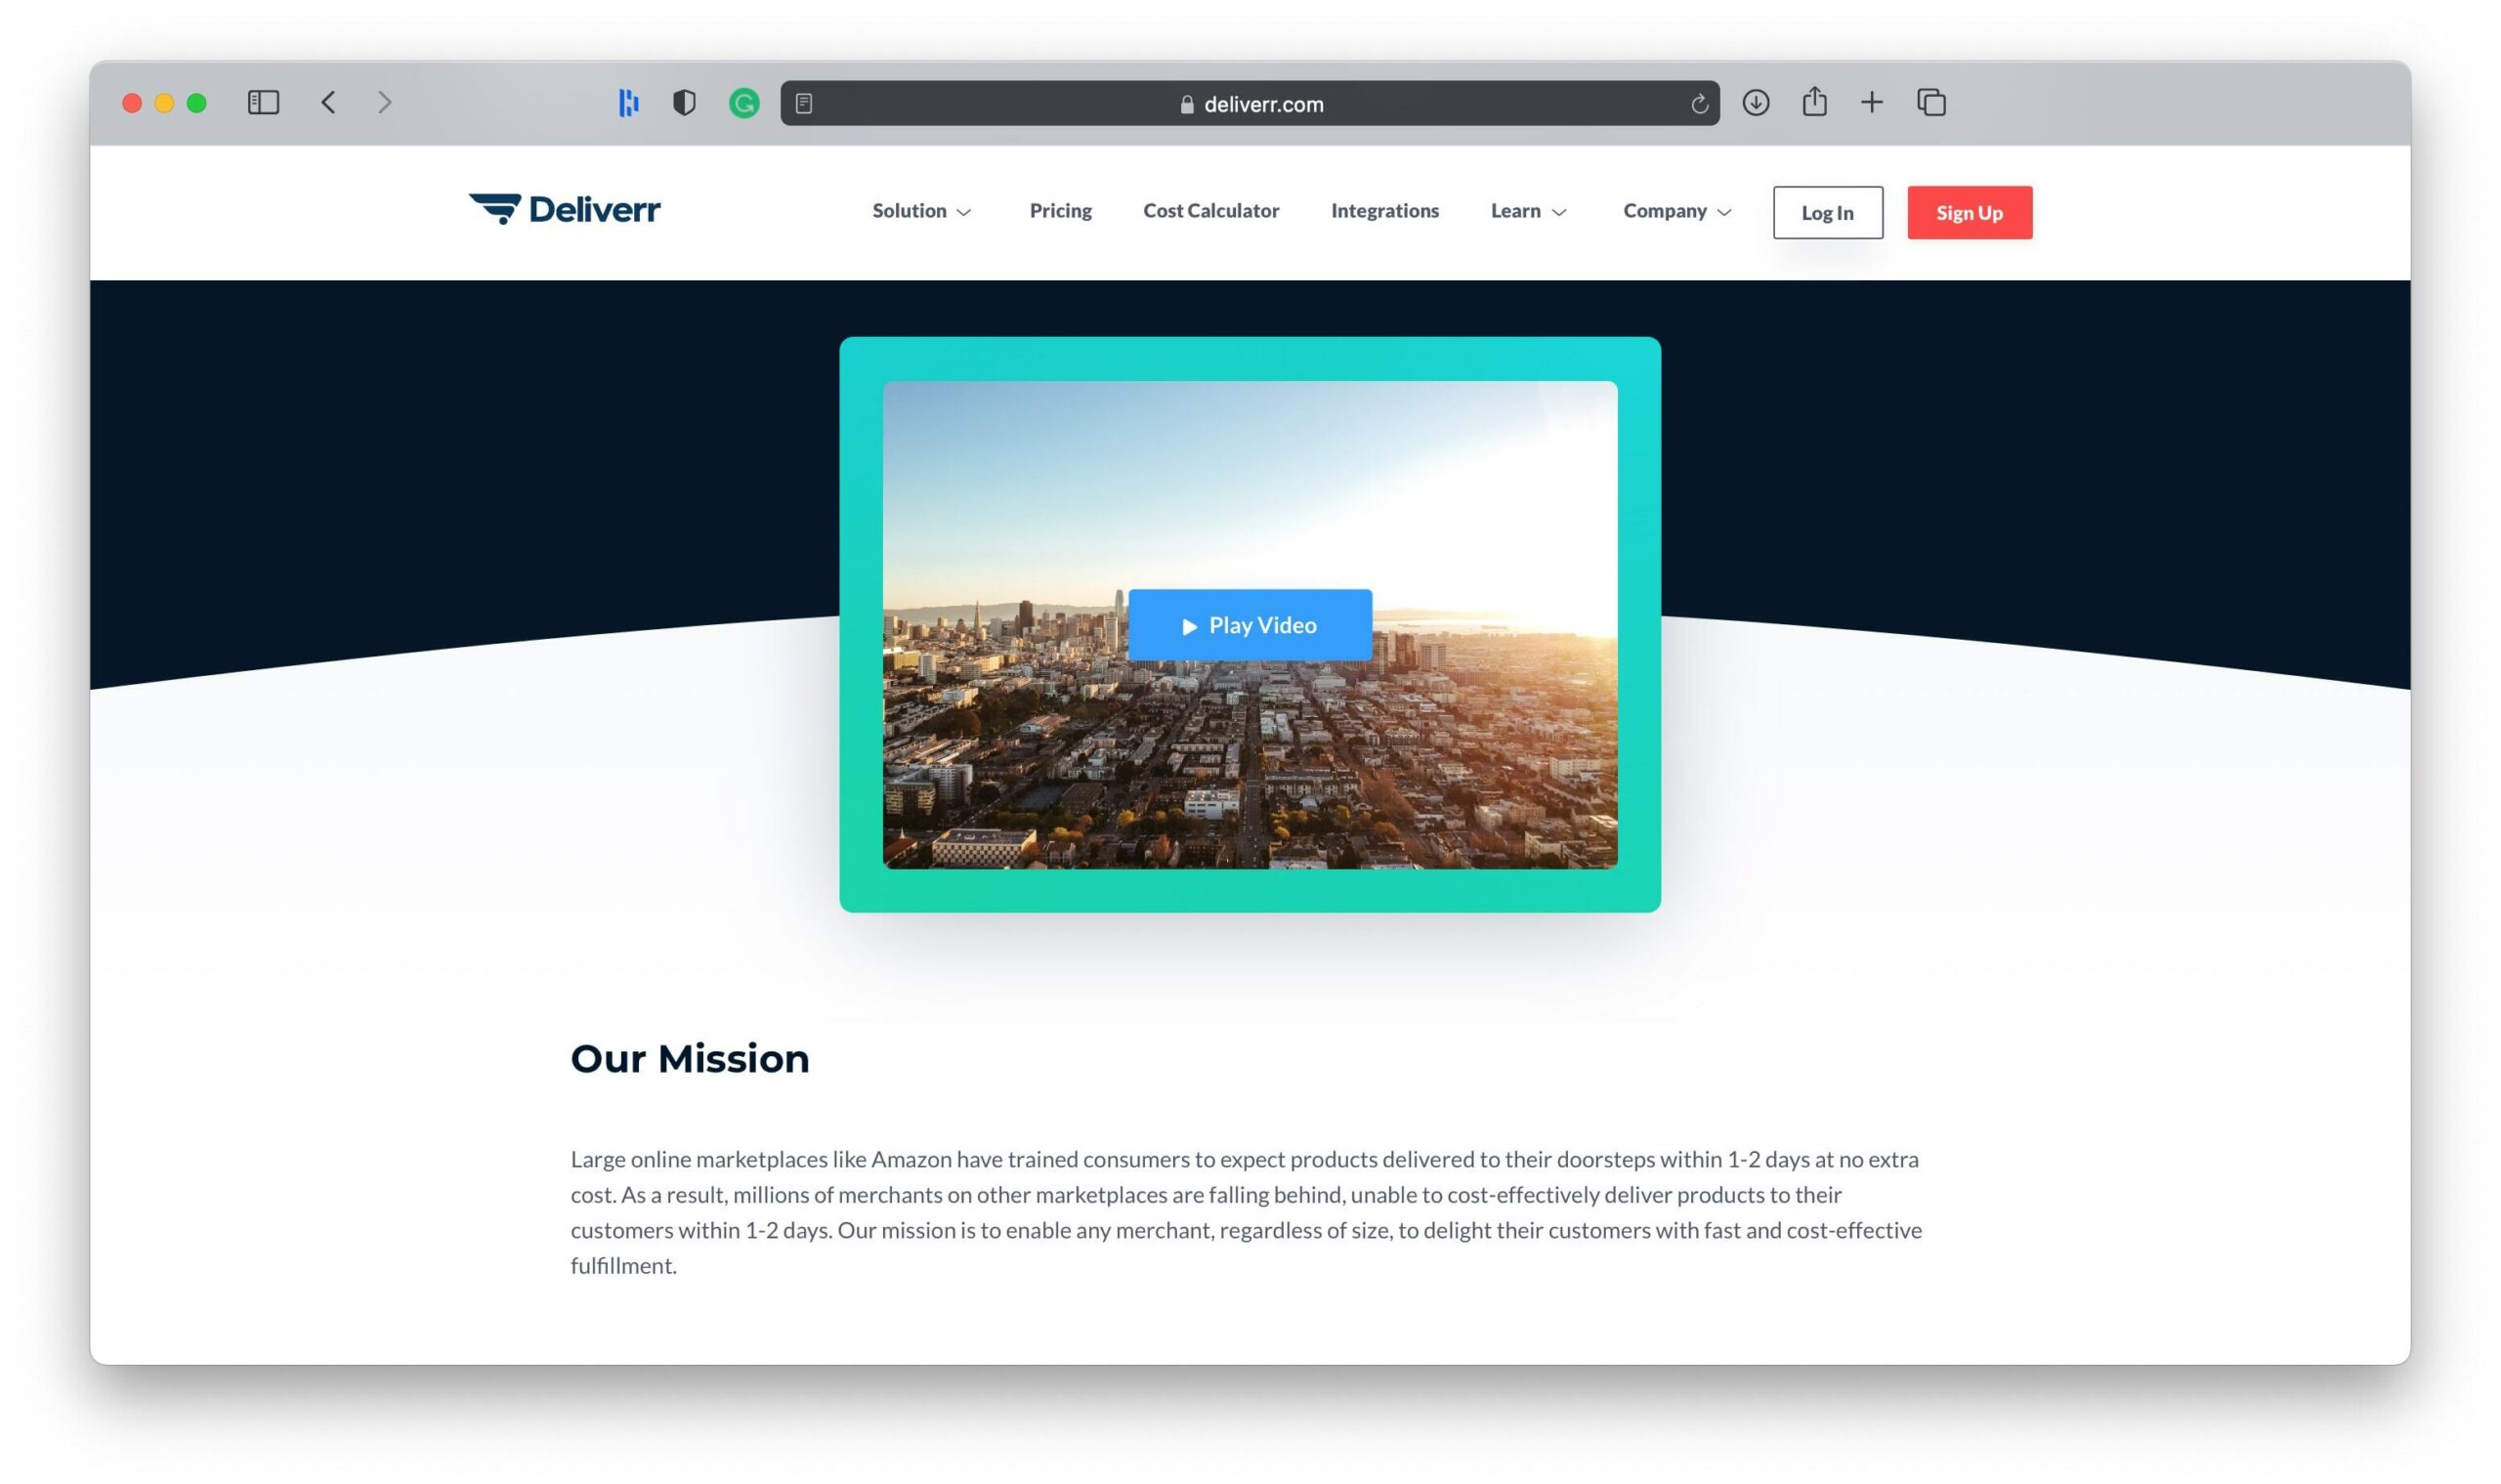The height and width of the screenshot is (1484, 2501).
Task: Click the ad blocker shield icon
Action: click(x=685, y=103)
